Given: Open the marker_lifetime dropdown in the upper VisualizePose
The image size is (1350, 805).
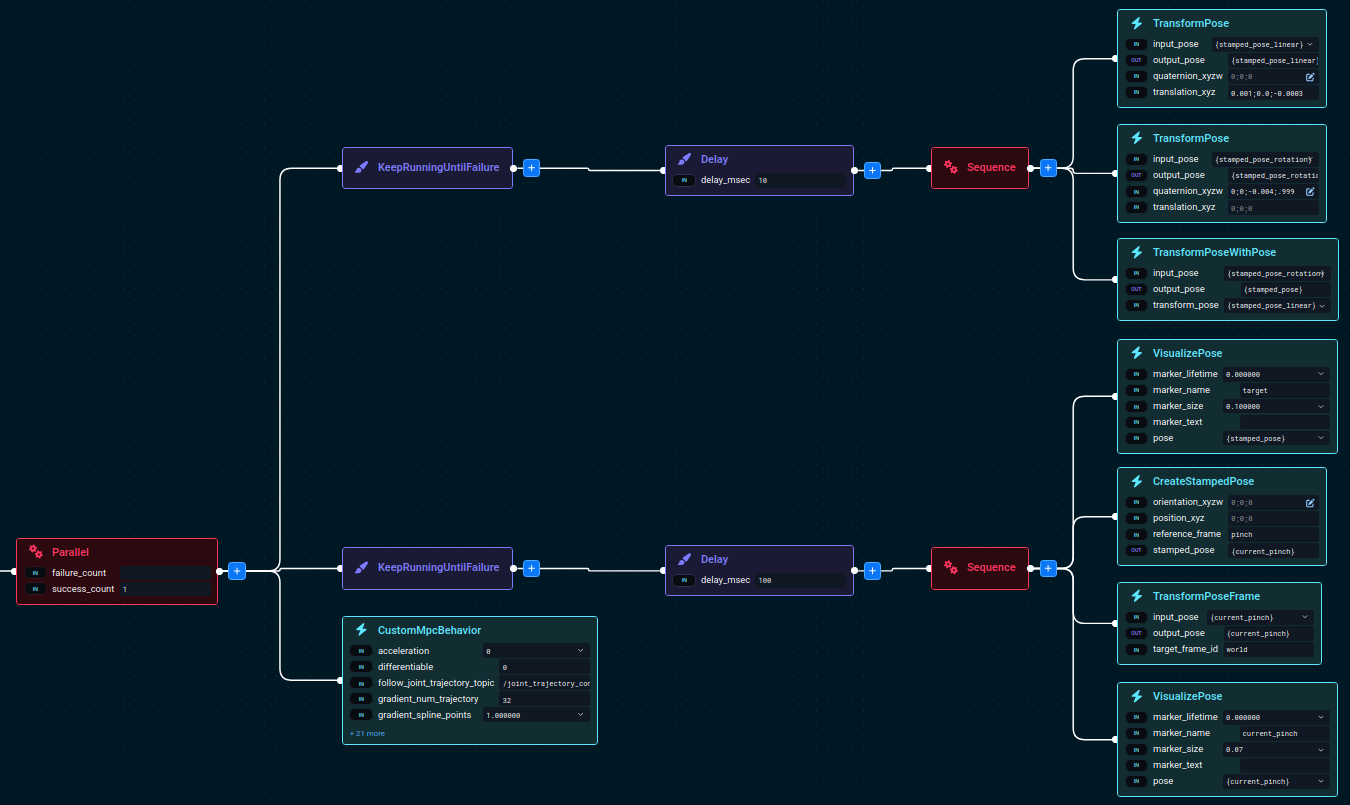Looking at the screenshot, I should click(x=1318, y=373).
